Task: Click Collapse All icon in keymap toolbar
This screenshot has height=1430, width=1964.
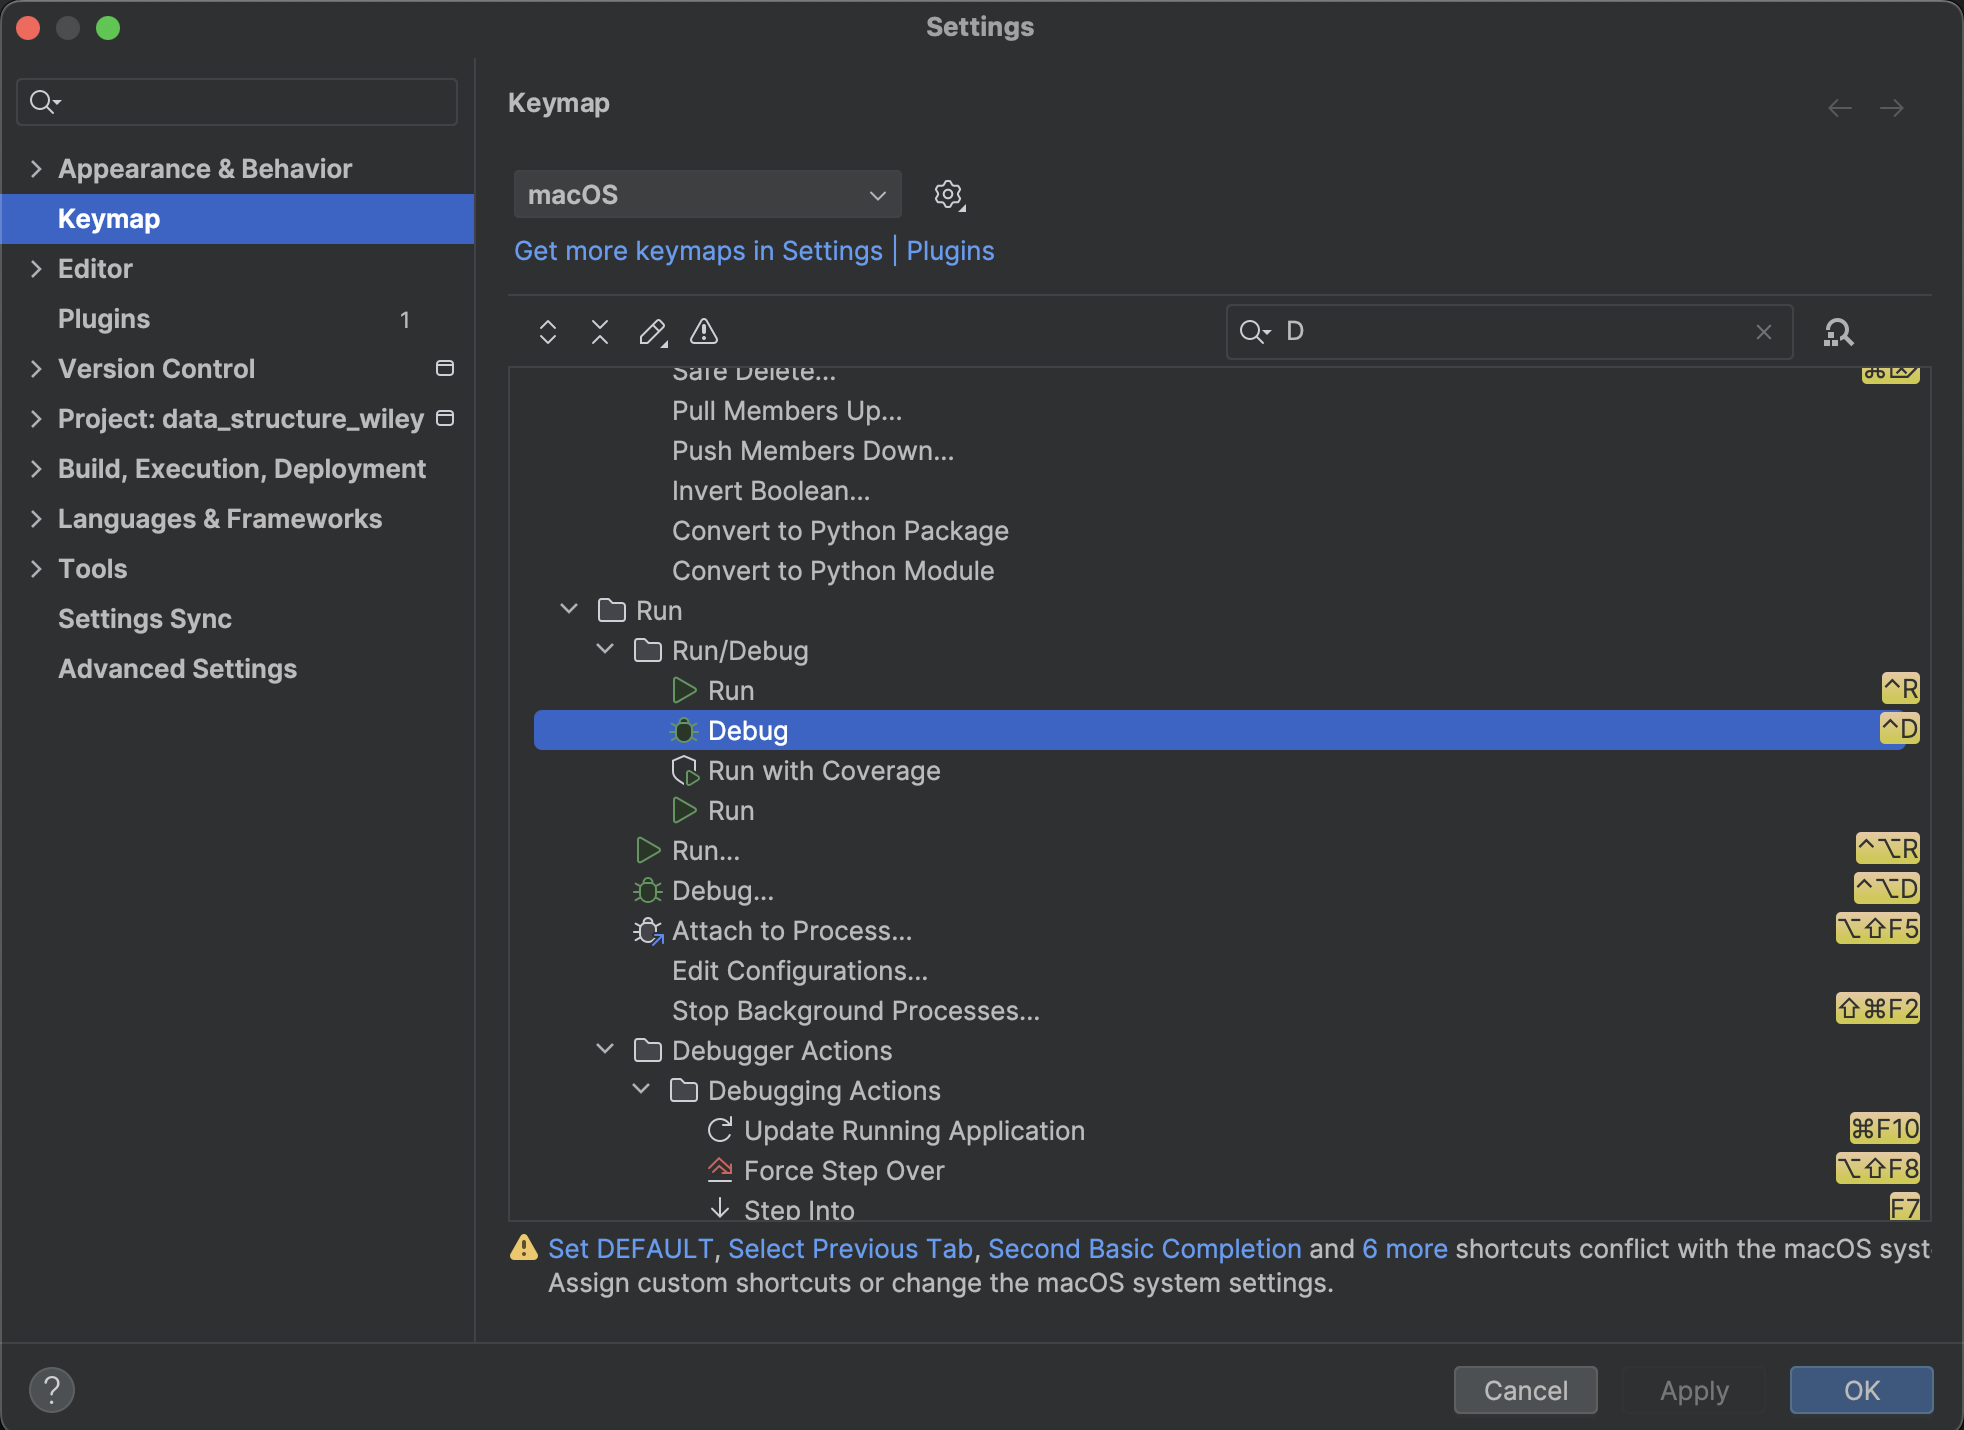Action: (600, 332)
